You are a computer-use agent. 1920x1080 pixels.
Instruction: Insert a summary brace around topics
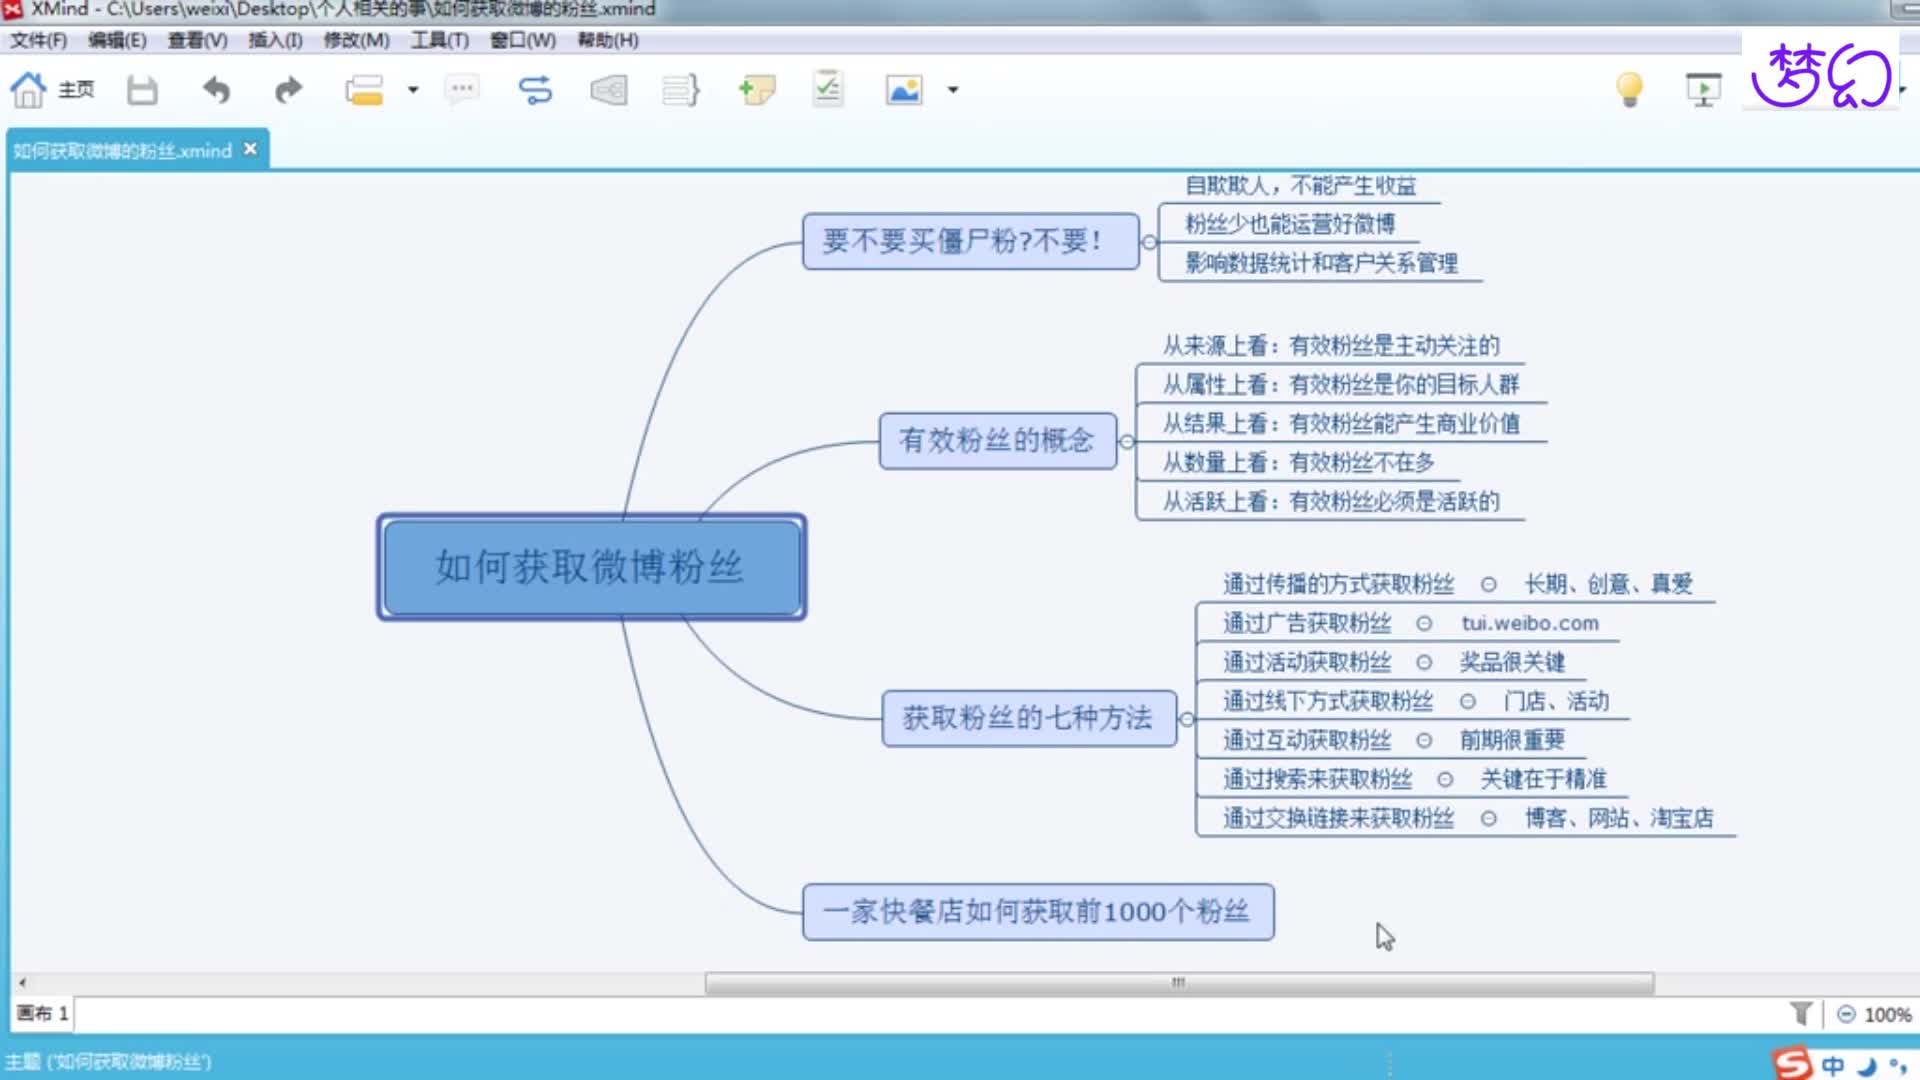tap(680, 90)
